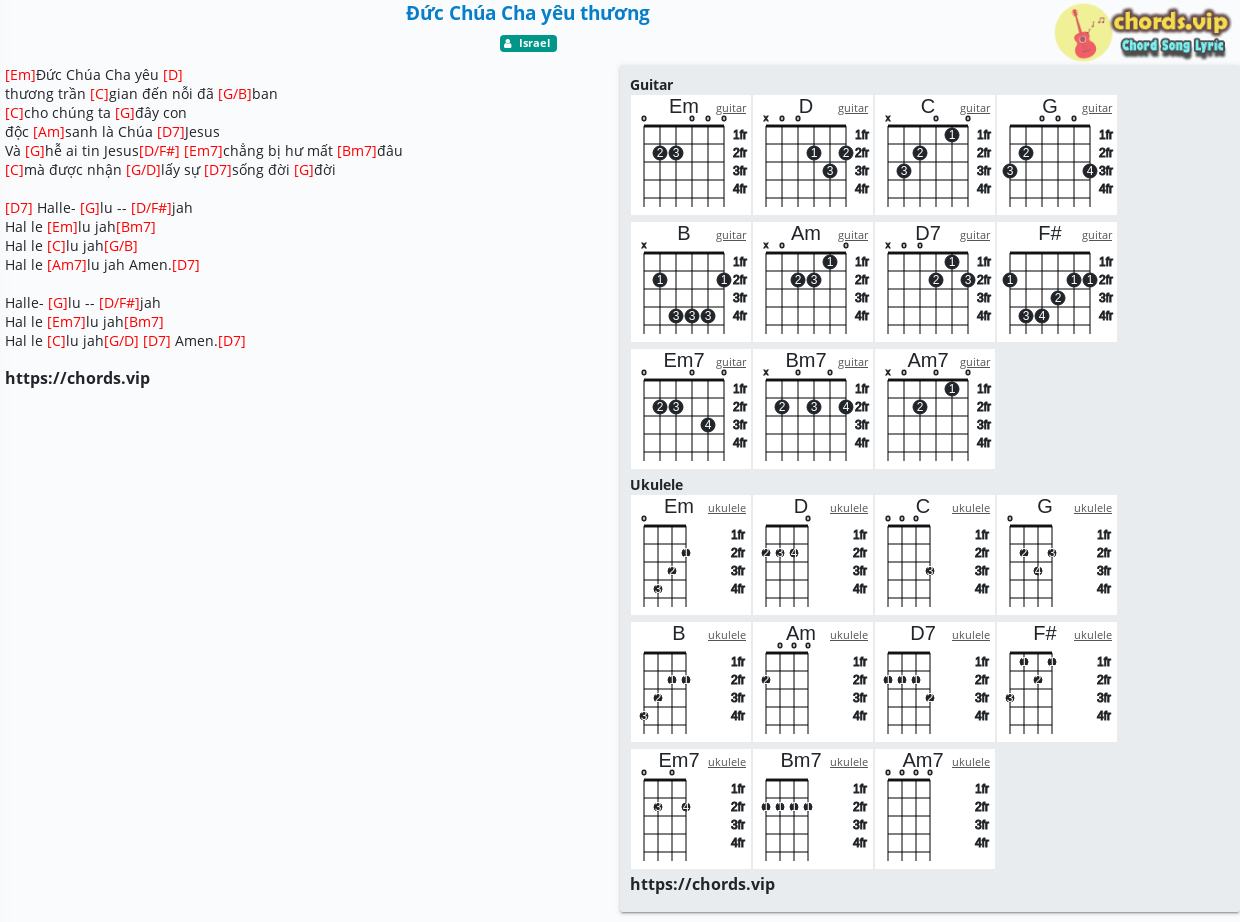This screenshot has width=1240, height=922.
Task: Click [Am7] chord before 'lu jah Amen.'
Action: pyautogui.click(x=67, y=265)
